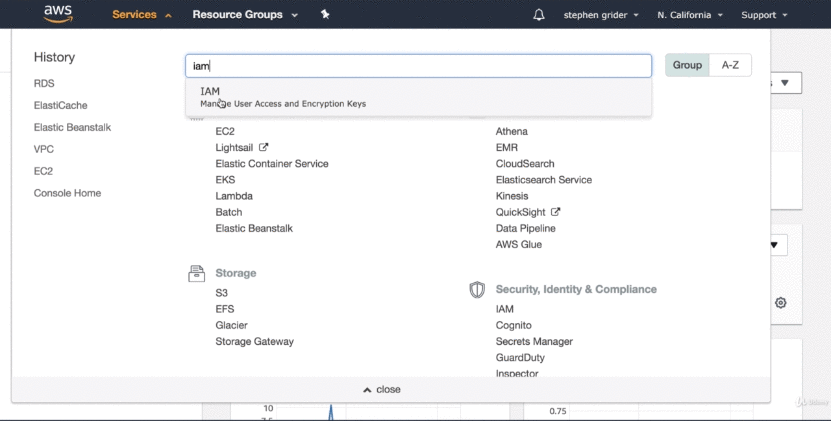The image size is (831, 421).
Task: Click the AWS logo icon
Action: (x=57, y=14)
